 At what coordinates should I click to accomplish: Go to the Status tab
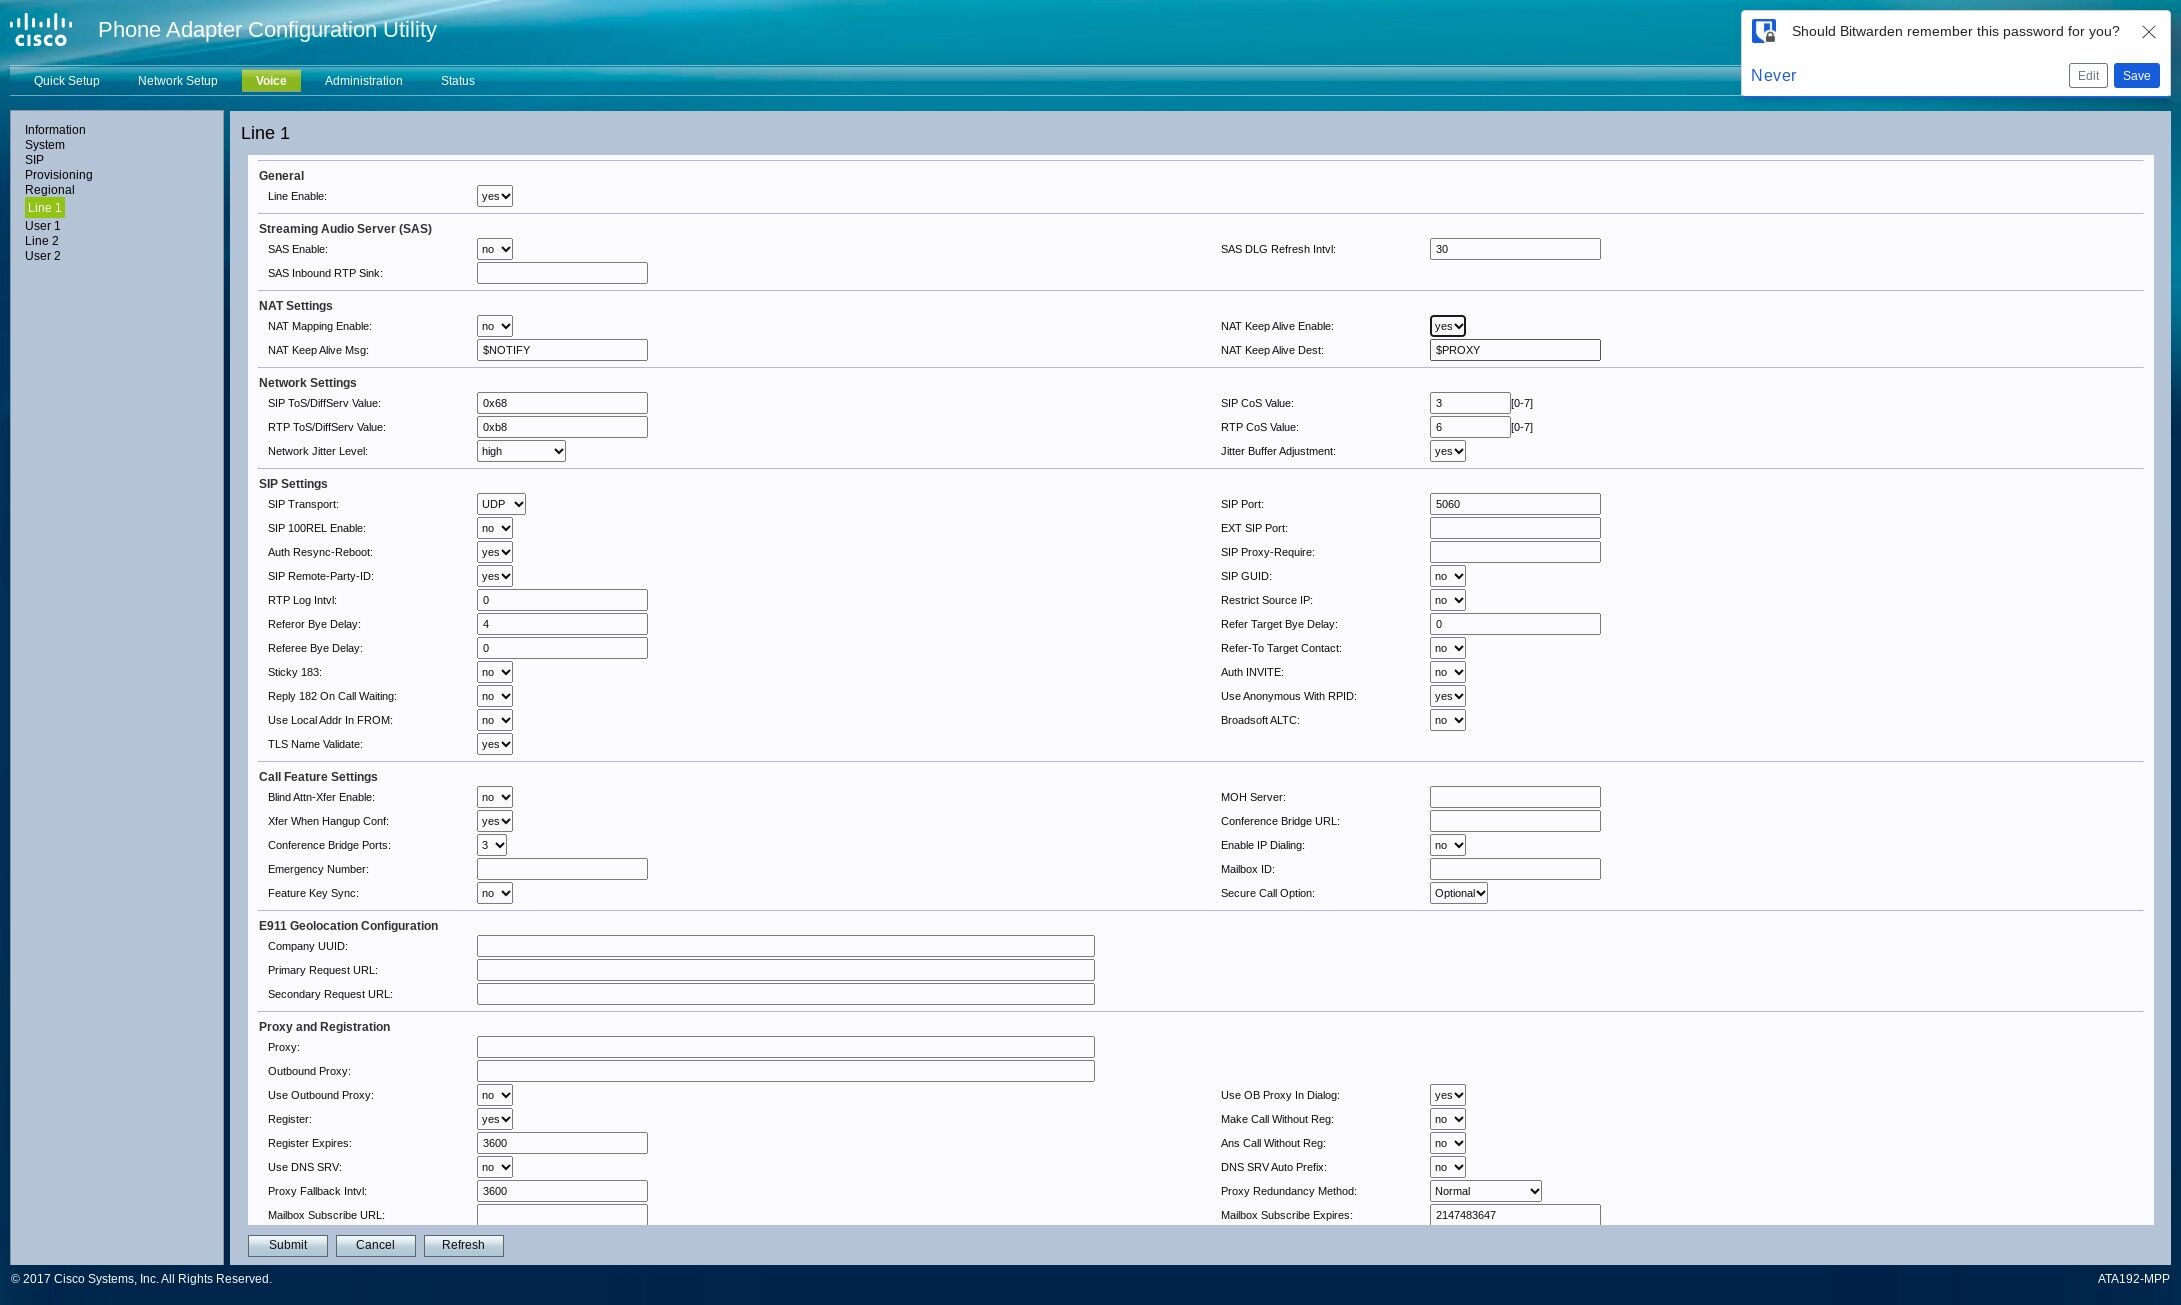click(x=457, y=81)
